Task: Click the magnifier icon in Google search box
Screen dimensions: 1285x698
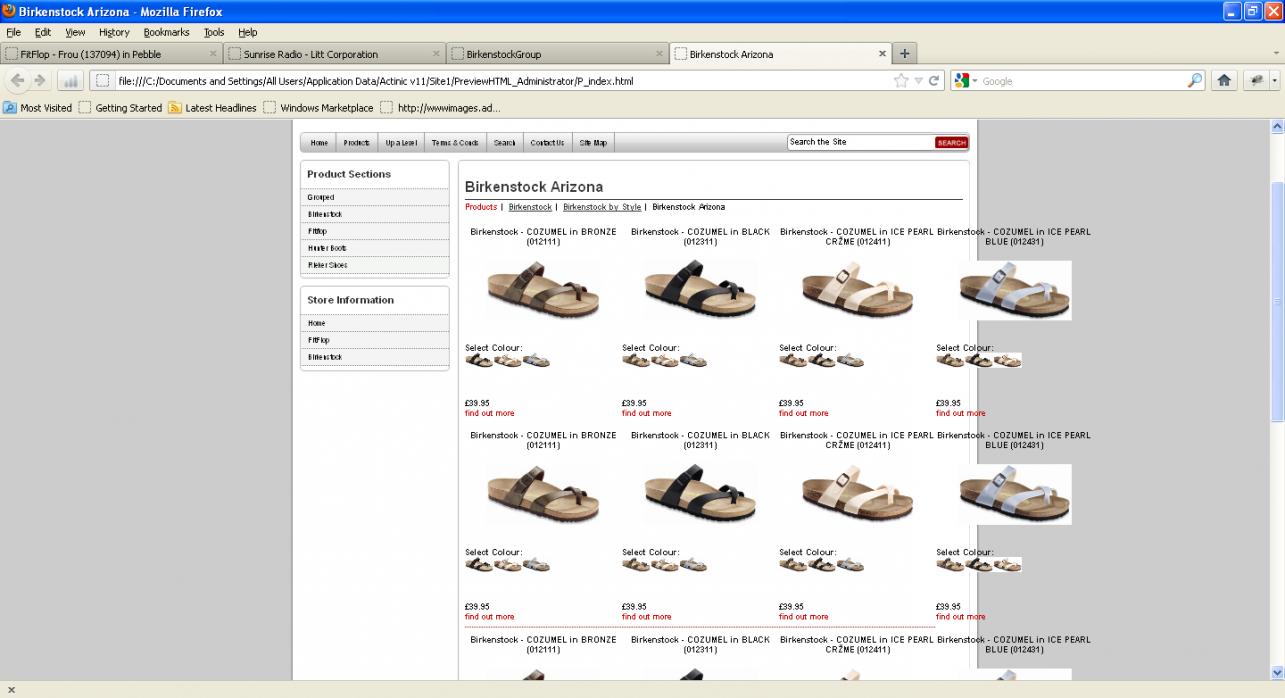Action: [x=1195, y=81]
